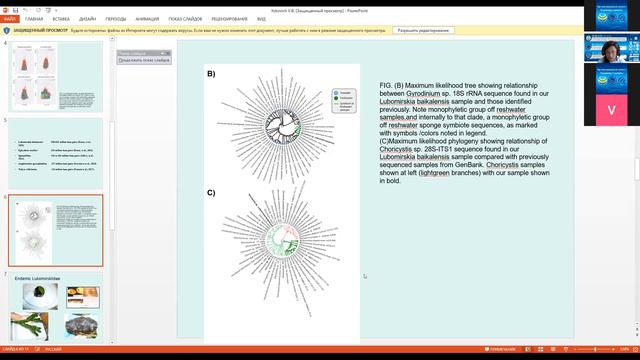Switch to Slide Sorter view icon

540,349
